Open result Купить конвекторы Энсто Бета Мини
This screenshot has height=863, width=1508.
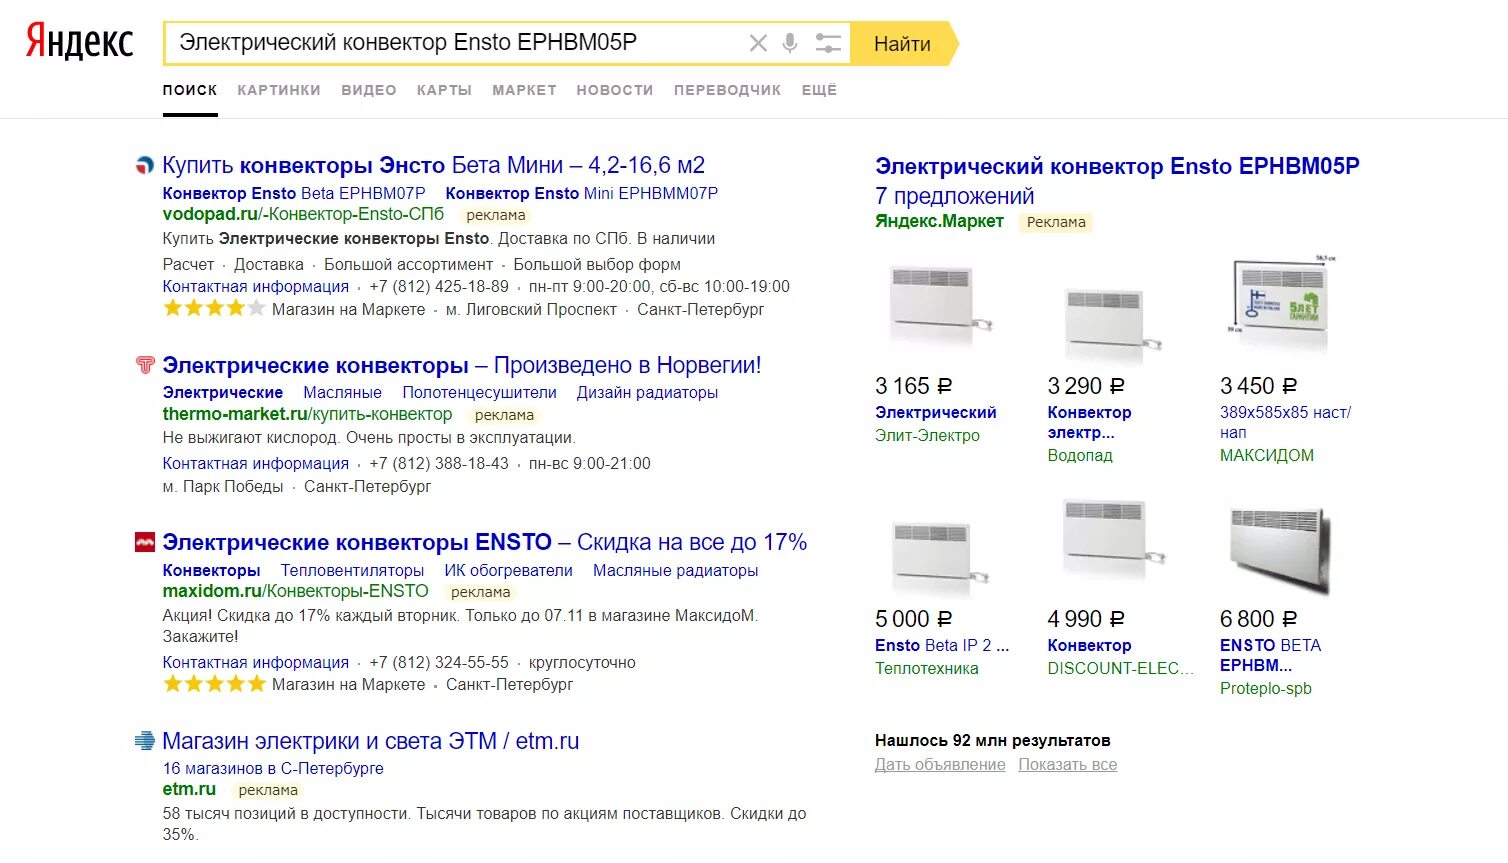(434, 165)
